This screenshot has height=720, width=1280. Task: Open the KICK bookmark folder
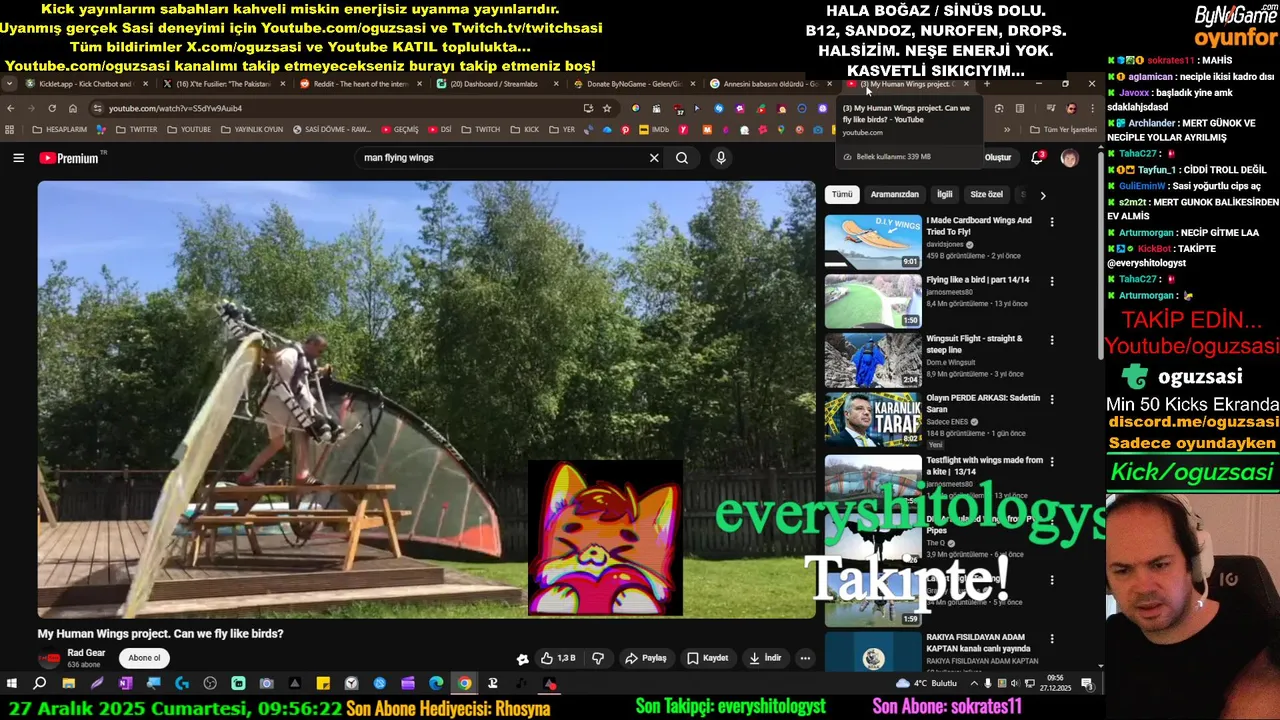point(524,129)
